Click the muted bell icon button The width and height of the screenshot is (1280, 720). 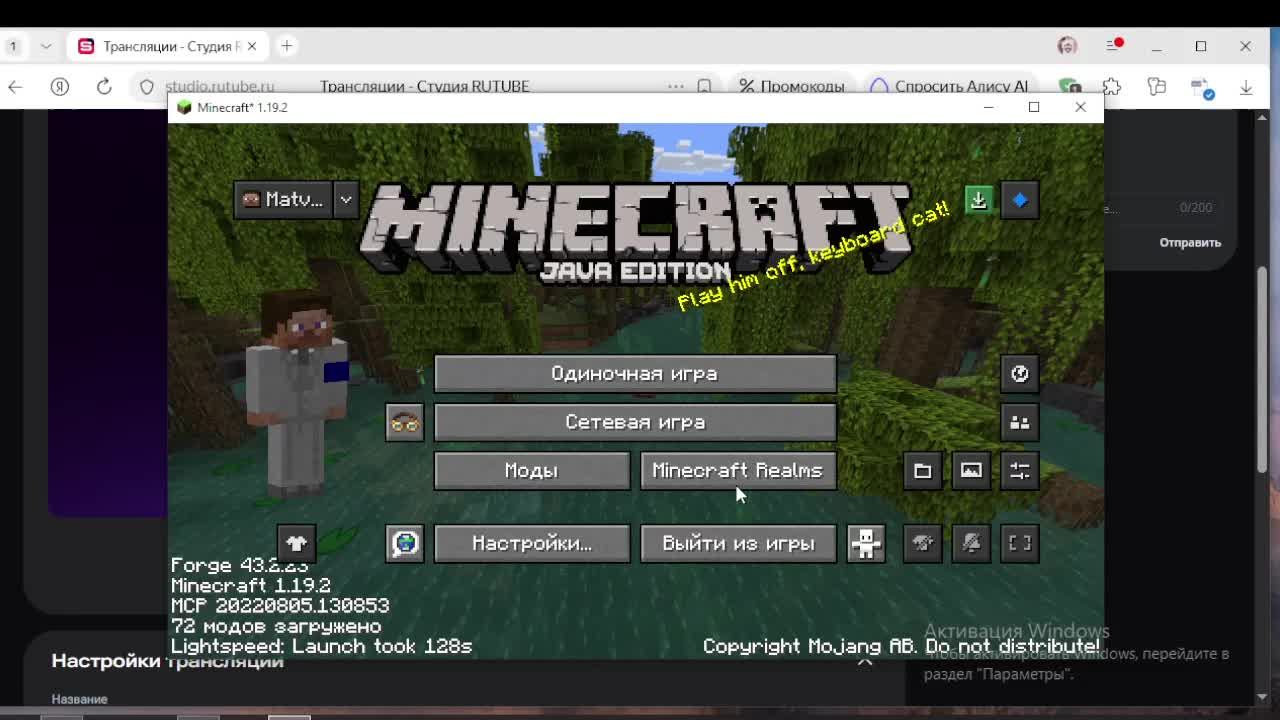(x=971, y=543)
